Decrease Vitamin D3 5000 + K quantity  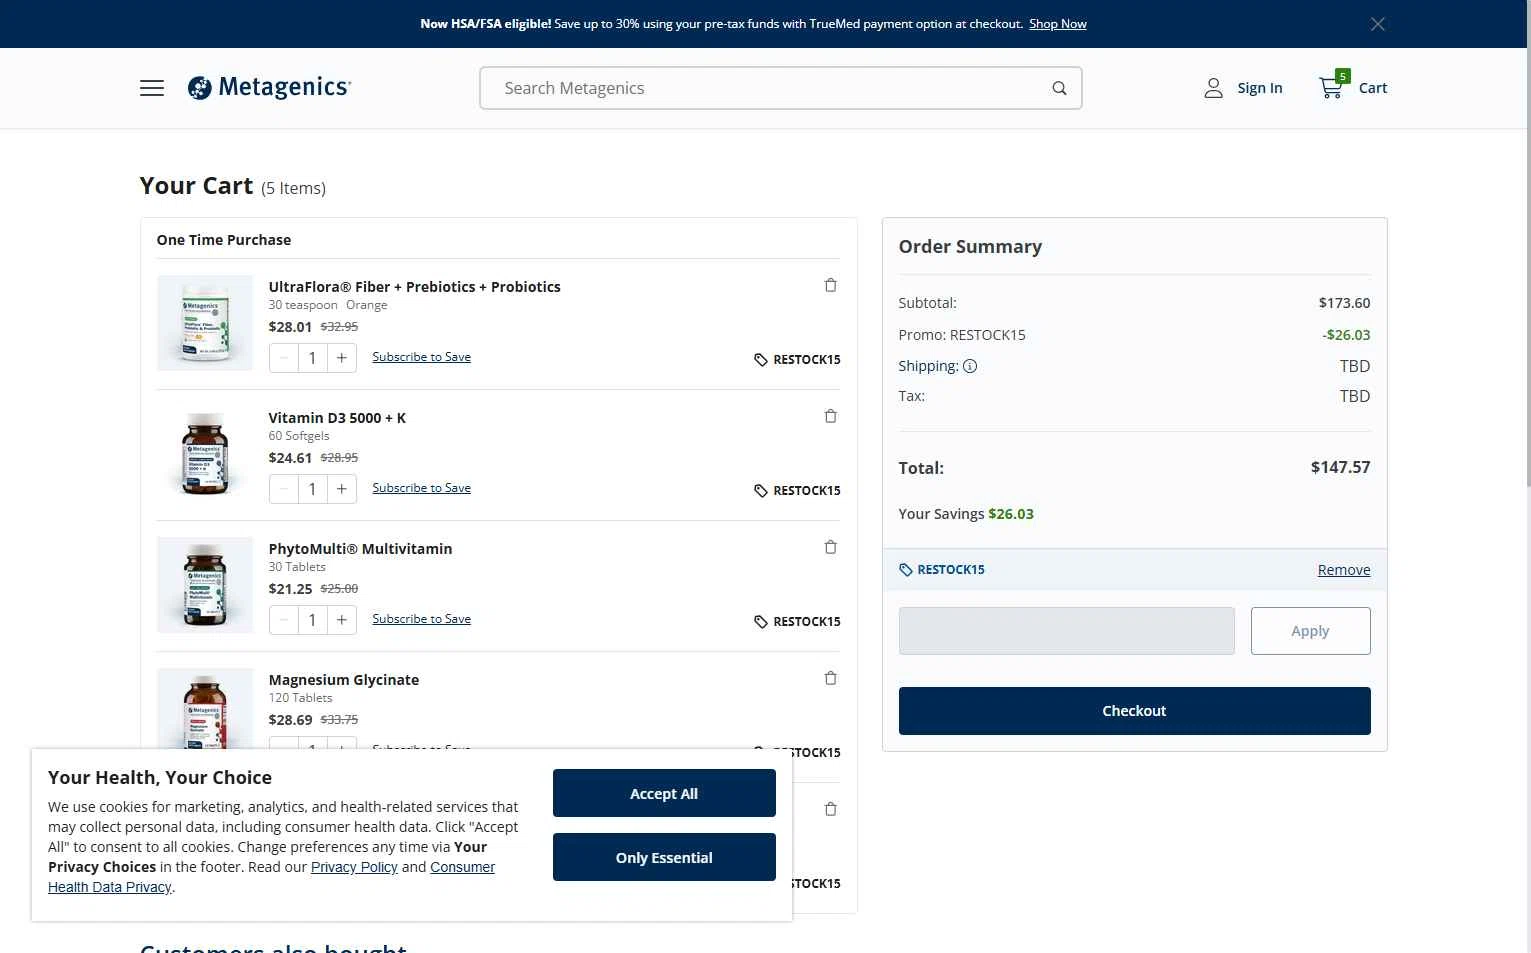pyautogui.click(x=284, y=489)
